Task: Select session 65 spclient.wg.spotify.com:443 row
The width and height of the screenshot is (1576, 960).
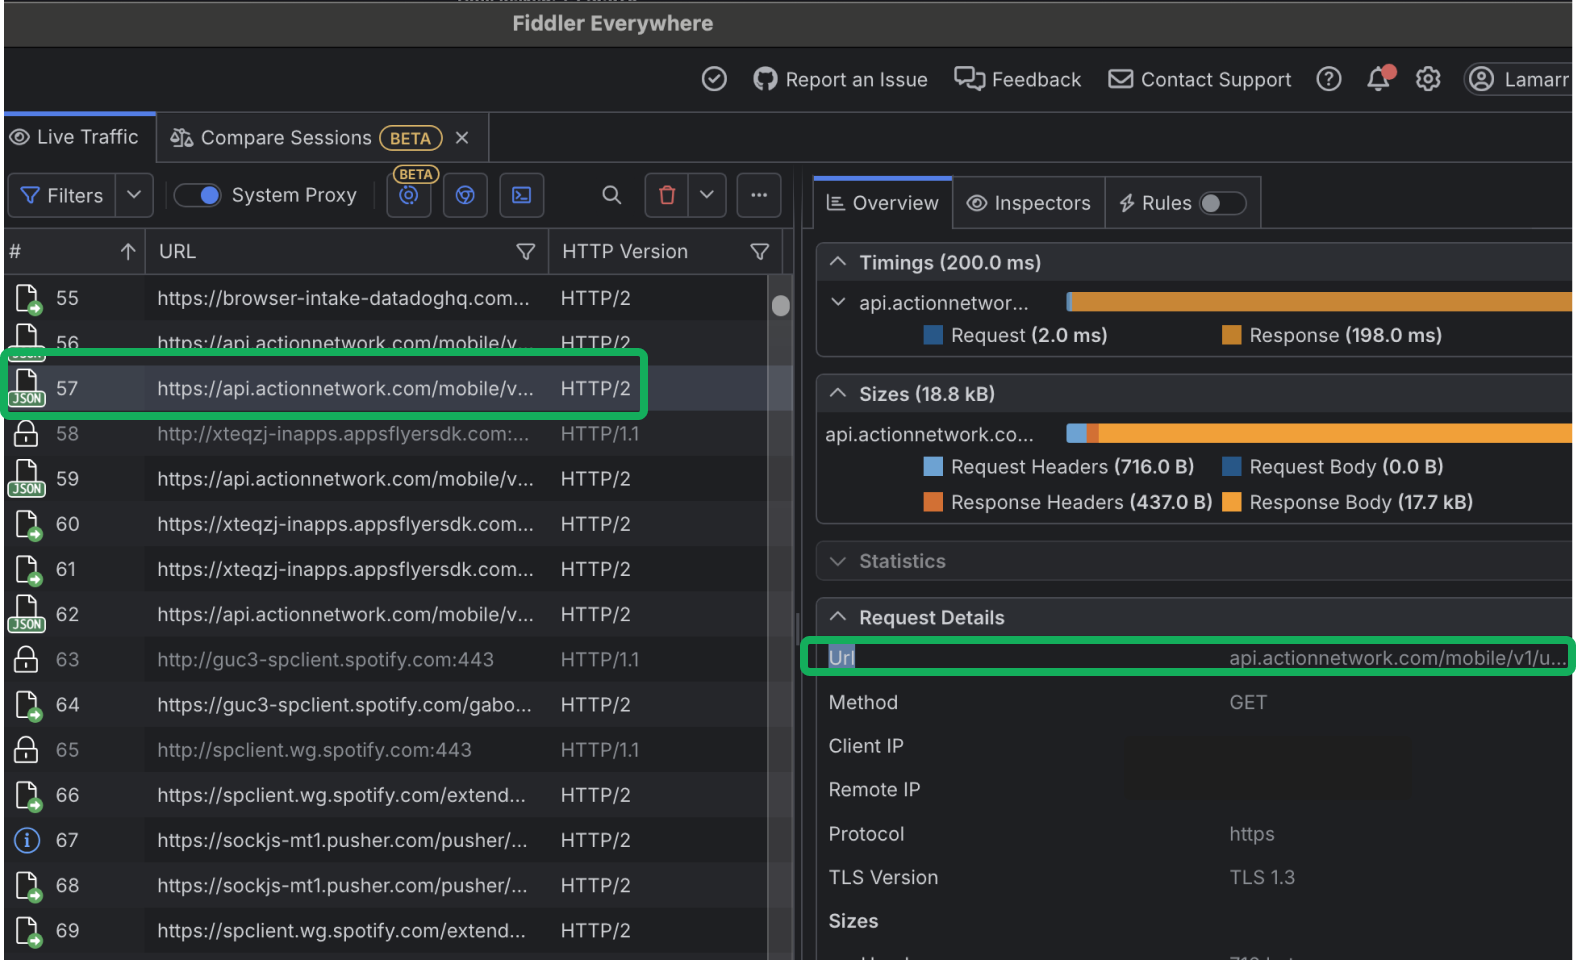Action: pos(386,750)
